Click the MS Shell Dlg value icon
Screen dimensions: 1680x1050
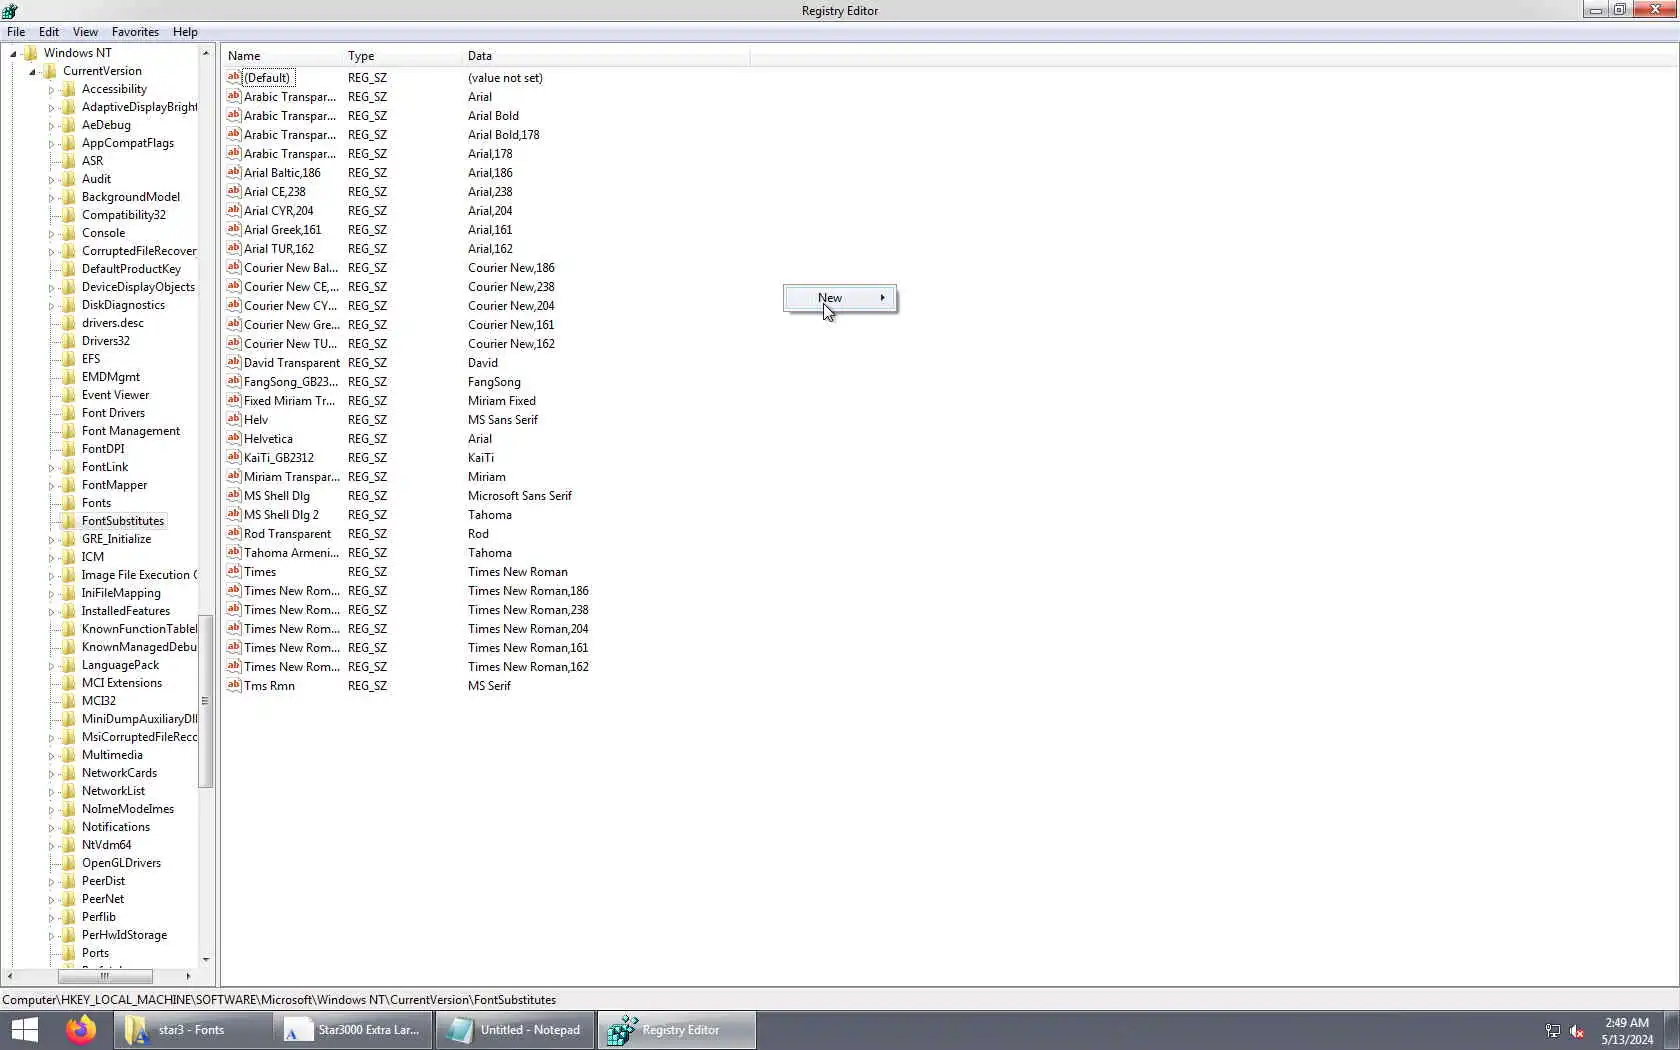point(233,495)
